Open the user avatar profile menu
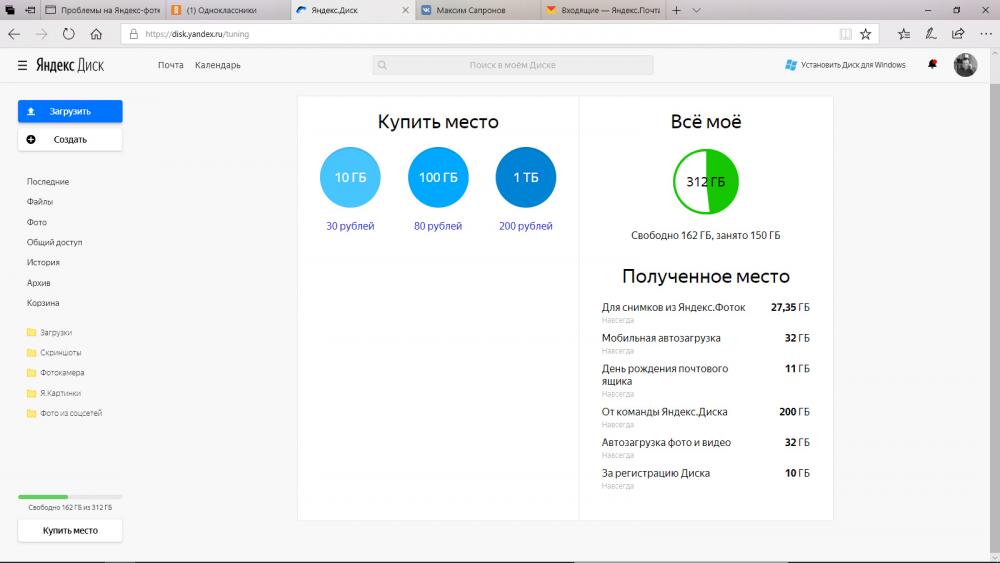Image resolution: width=1000 pixels, height=563 pixels. 965,65
